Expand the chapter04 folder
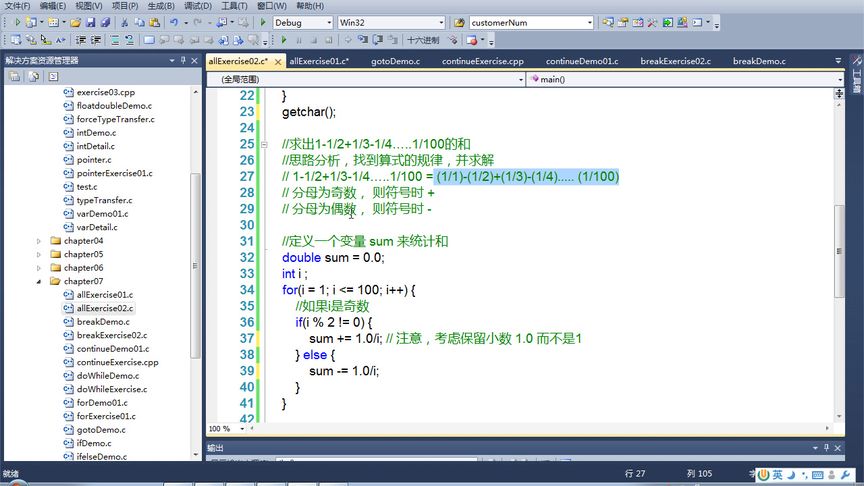This screenshot has width=864, height=486. [x=39, y=241]
